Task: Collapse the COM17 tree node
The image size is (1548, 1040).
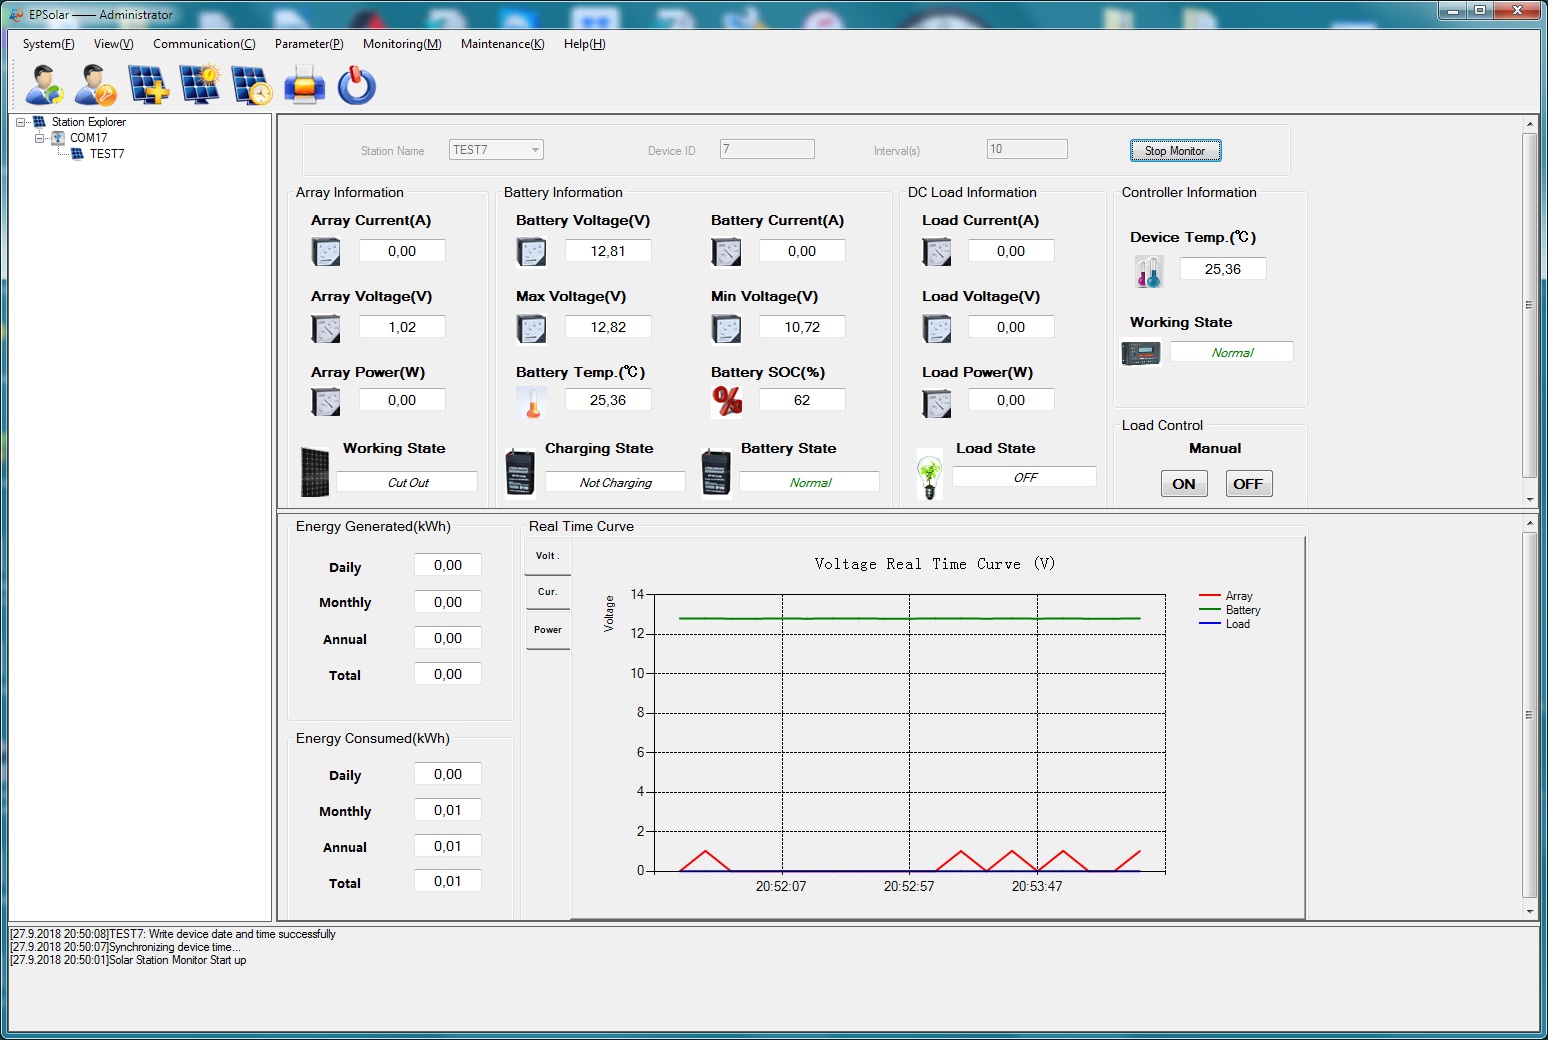Action: point(40,138)
